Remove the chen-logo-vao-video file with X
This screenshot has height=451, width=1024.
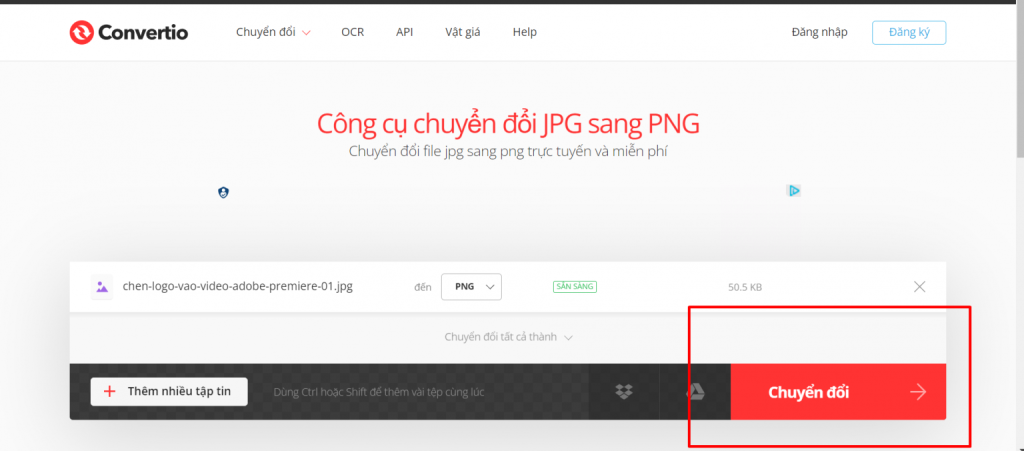(x=920, y=287)
